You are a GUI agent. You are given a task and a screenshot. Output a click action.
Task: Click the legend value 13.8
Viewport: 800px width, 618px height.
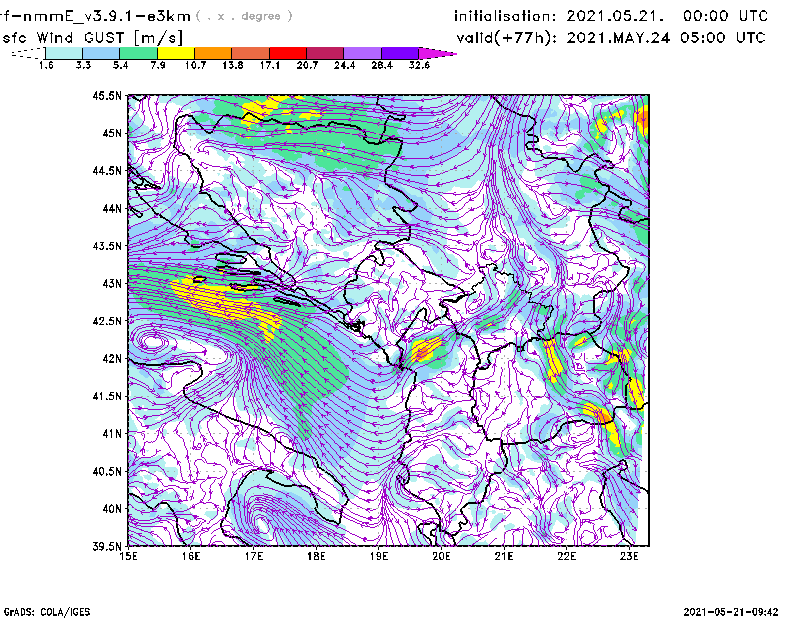coord(233,65)
